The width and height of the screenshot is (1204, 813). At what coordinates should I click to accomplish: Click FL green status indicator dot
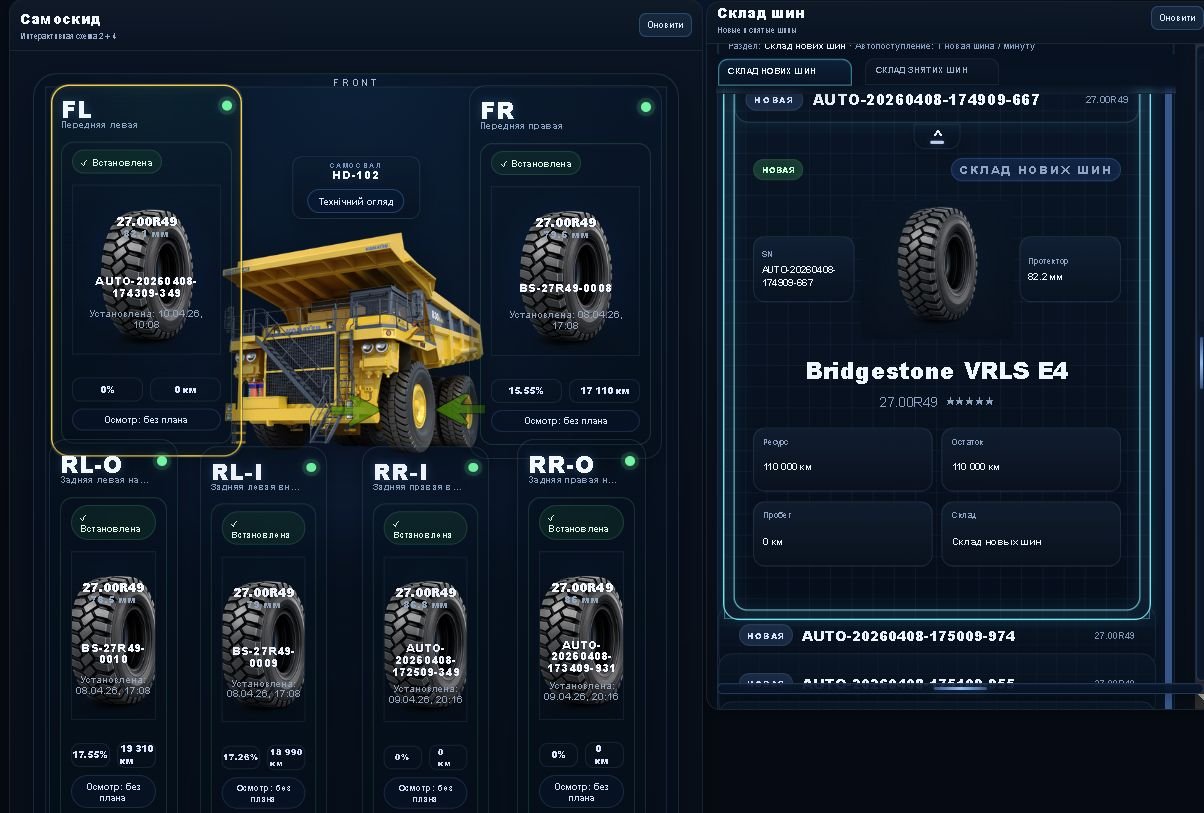pos(227,106)
